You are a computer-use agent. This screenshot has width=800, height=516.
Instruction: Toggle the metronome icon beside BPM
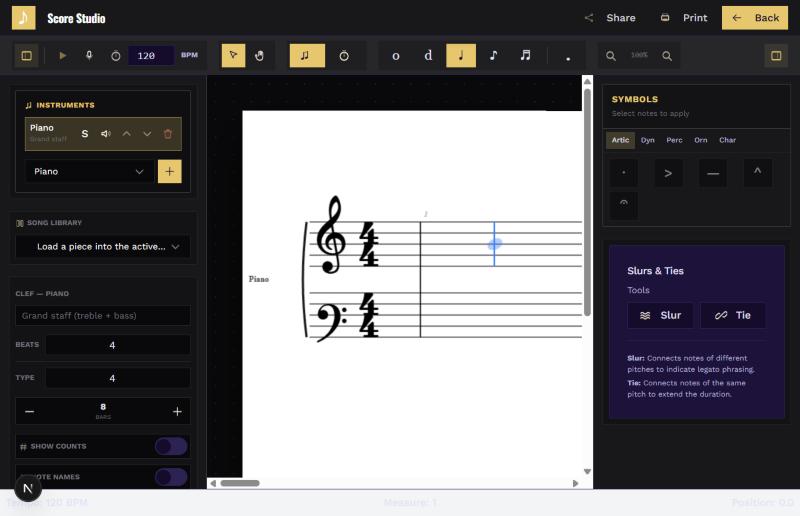click(116, 56)
